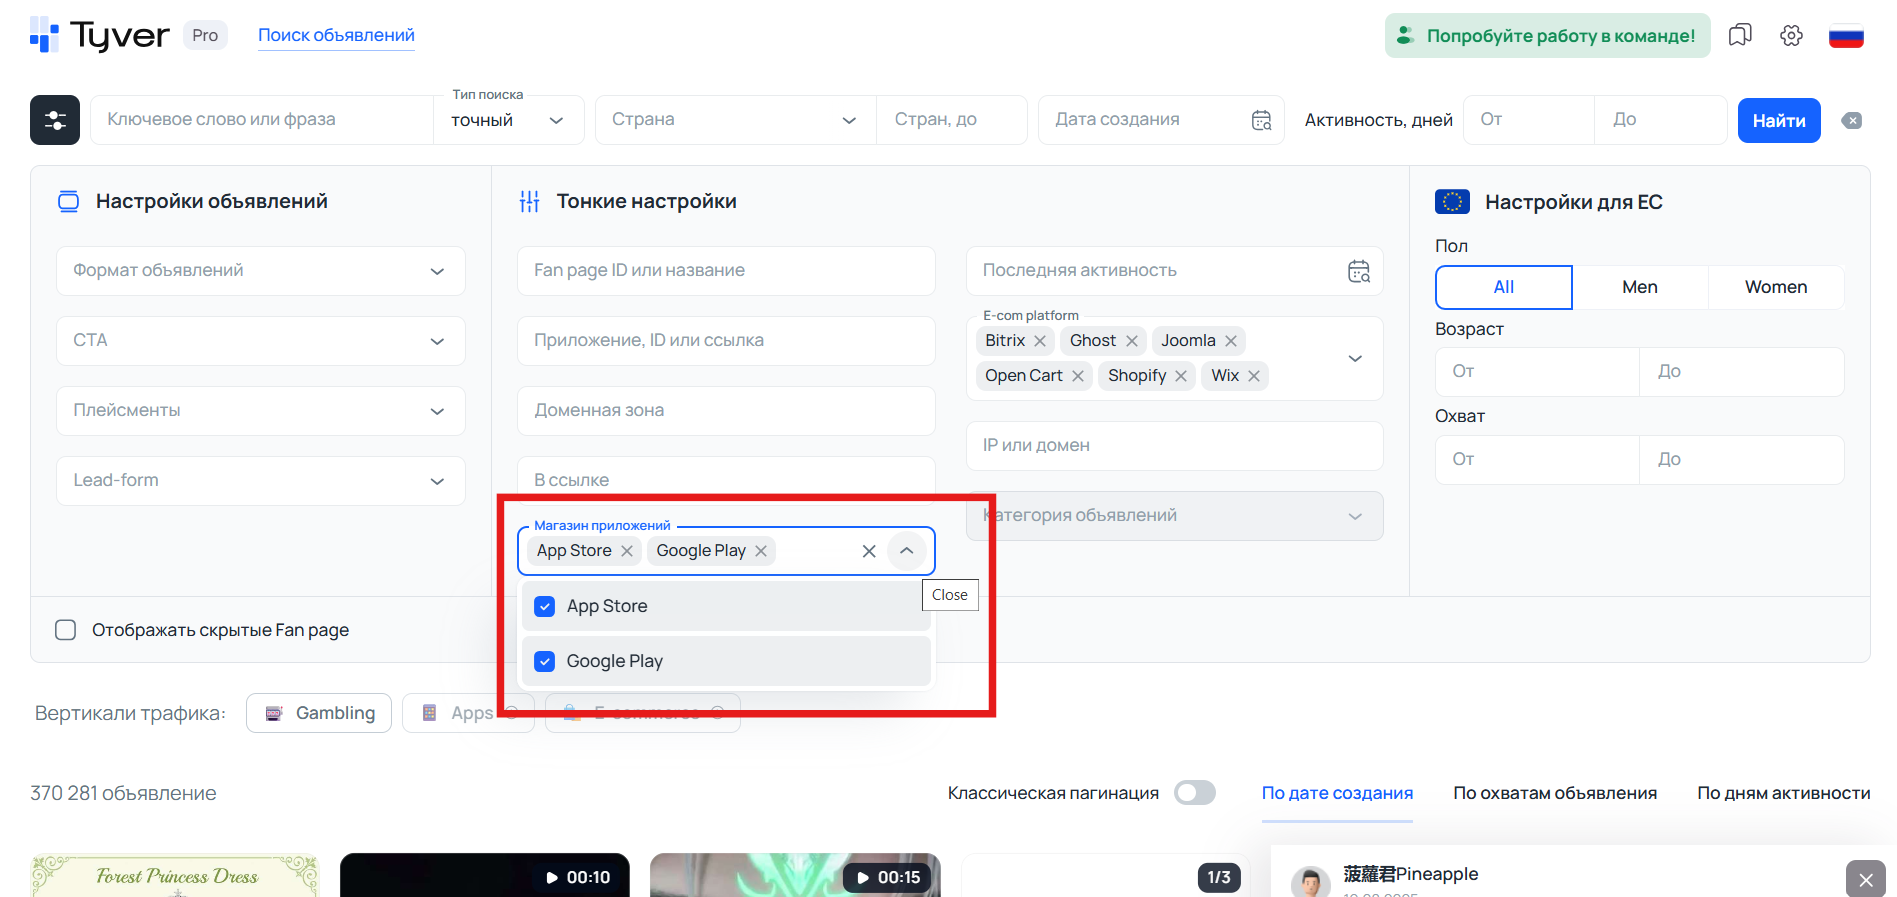Uncheck Google Play option
Viewport: 1897px width, 897px height.
point(545,661)
